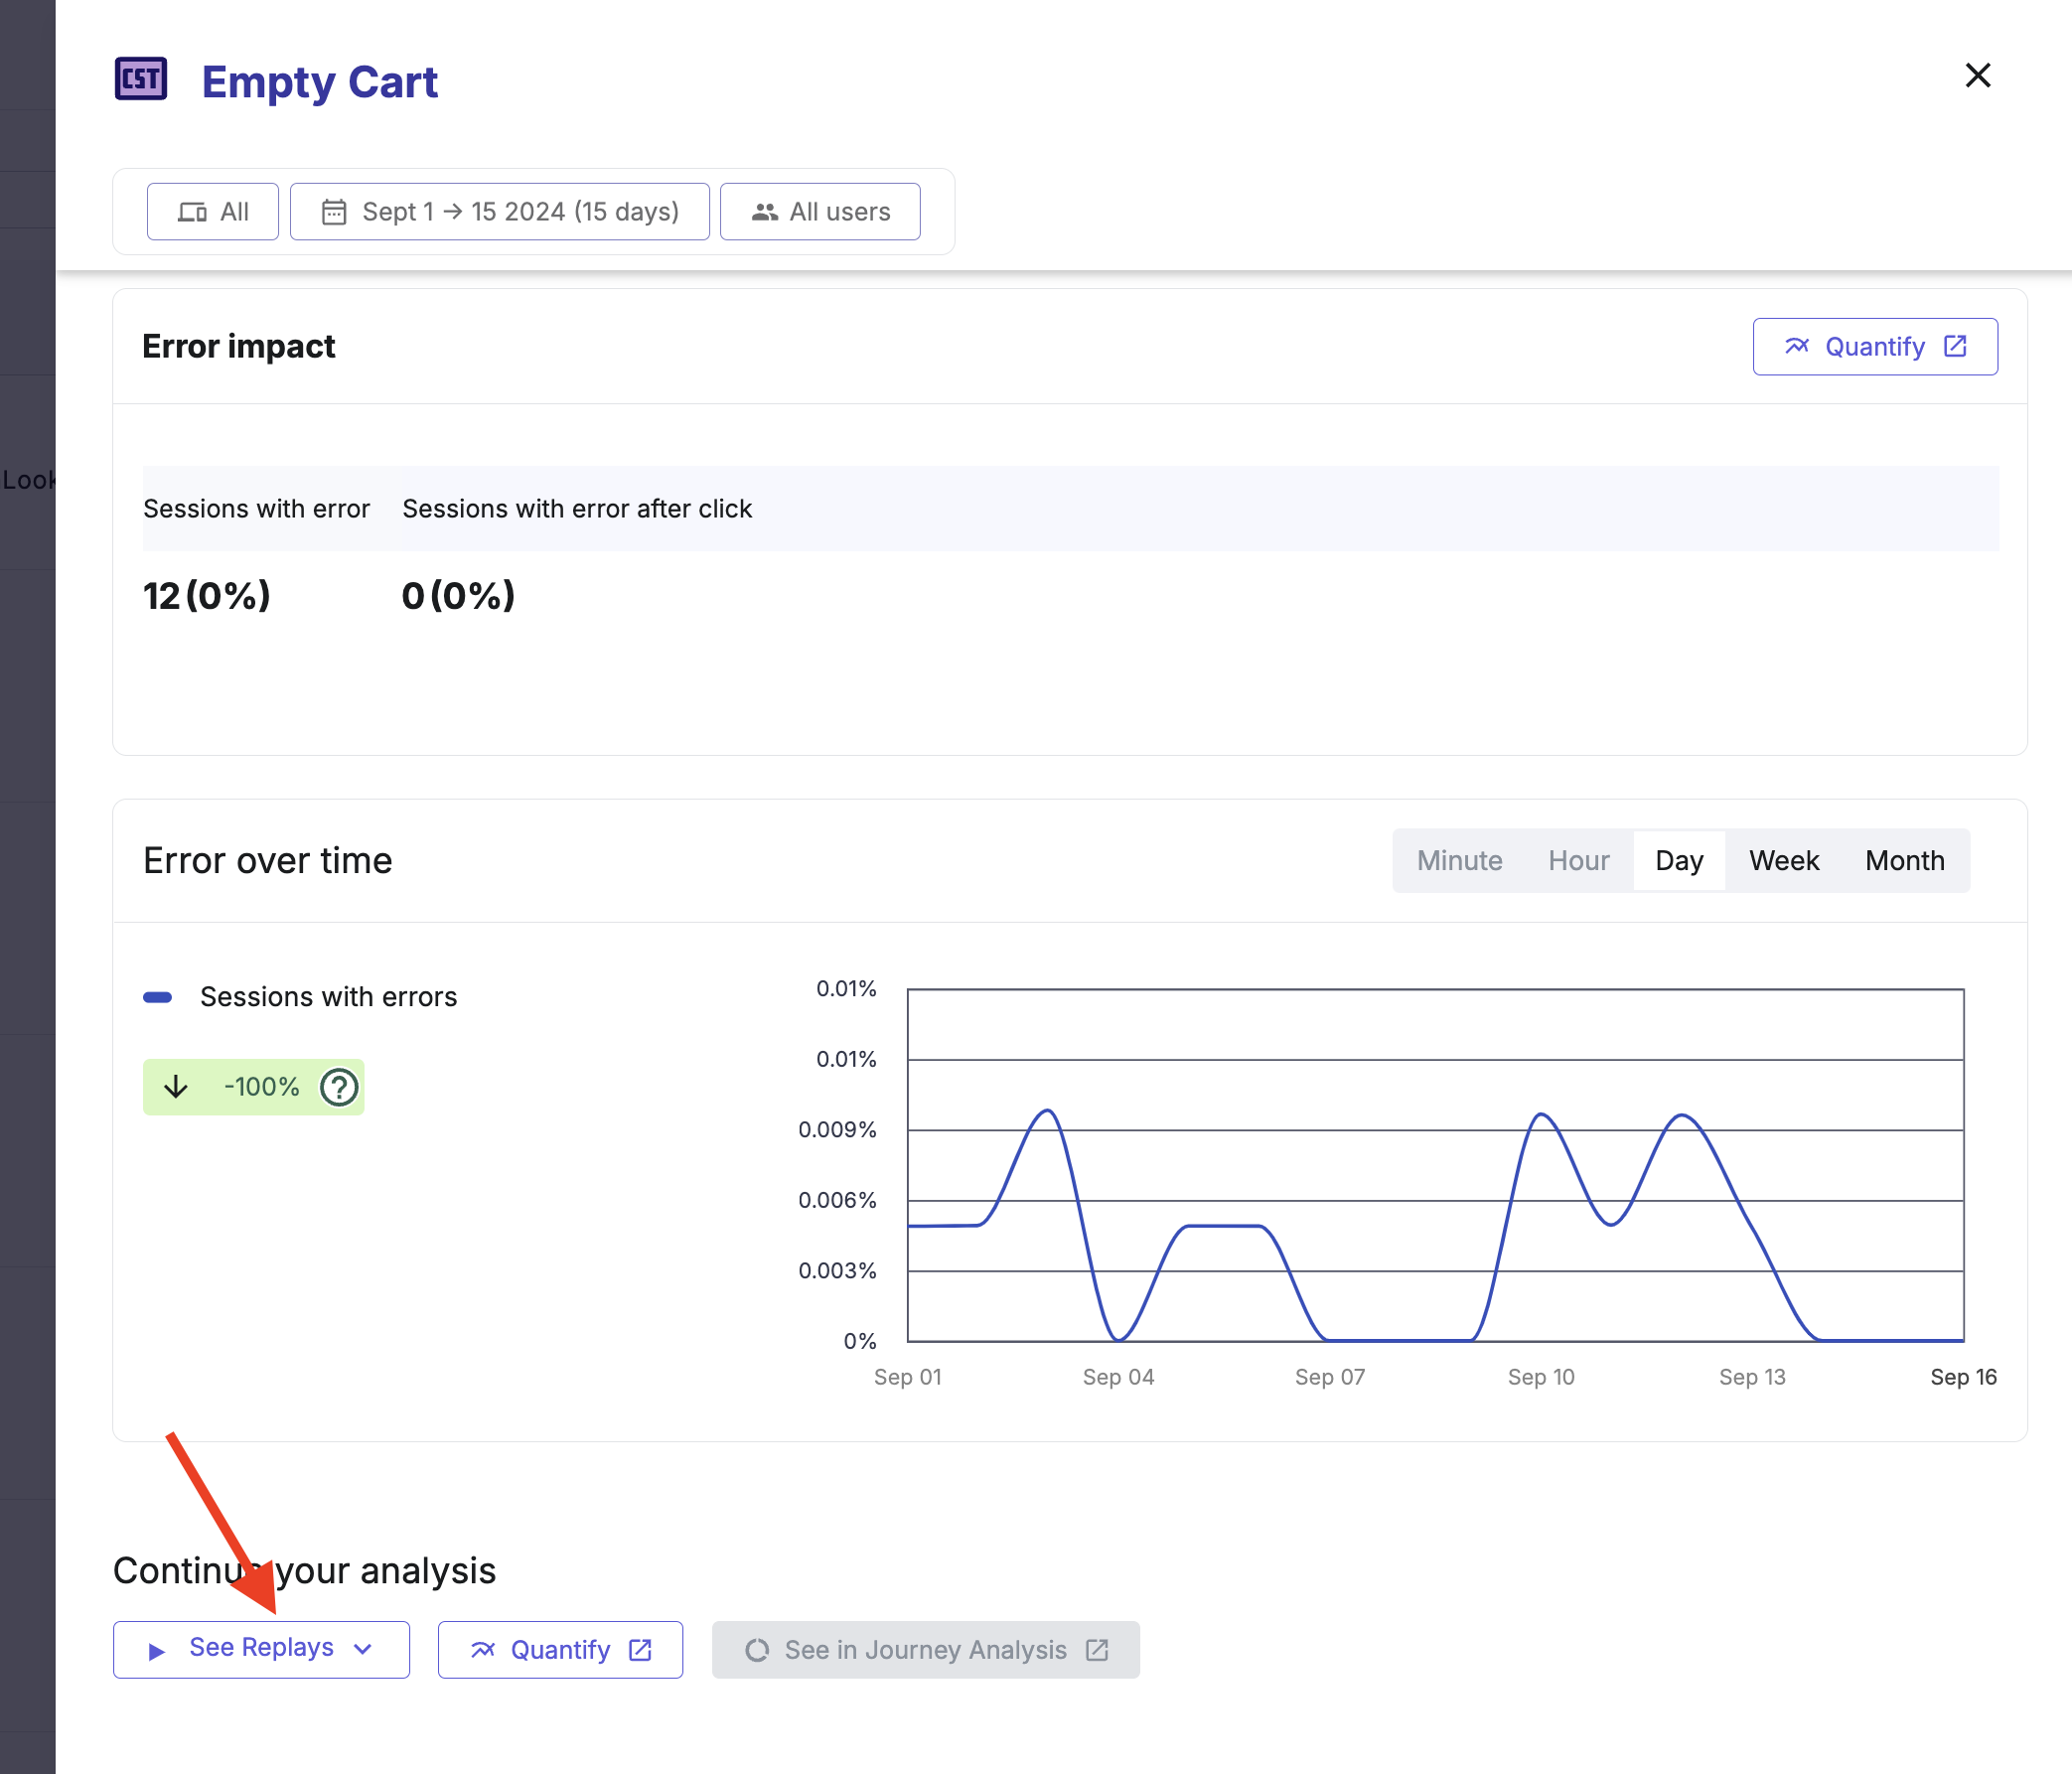Open the All devices filter
This screenshot has width=2072, height=1774.
[213, 212]
